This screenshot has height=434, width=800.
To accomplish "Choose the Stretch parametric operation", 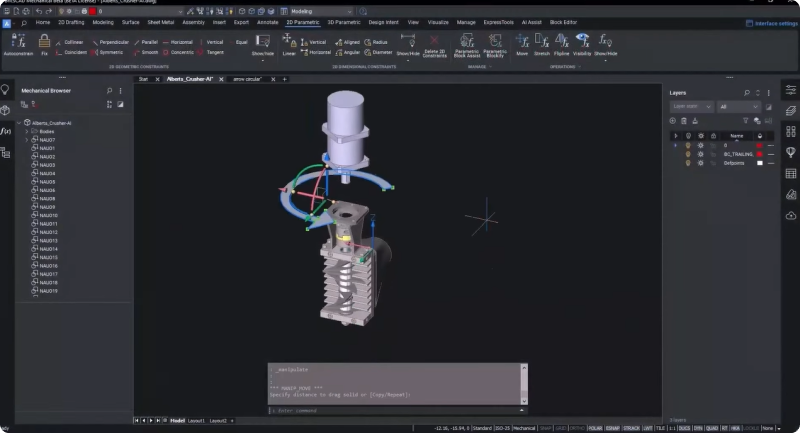I will coord(542,44).
